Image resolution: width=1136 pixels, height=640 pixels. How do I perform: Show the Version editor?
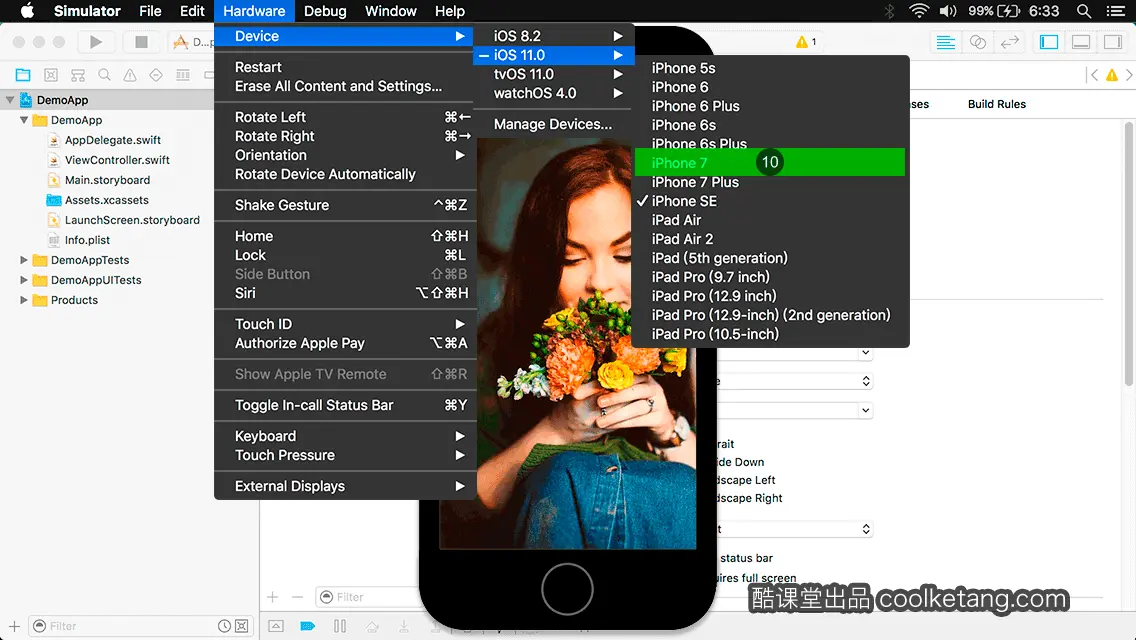(1010, 42)
